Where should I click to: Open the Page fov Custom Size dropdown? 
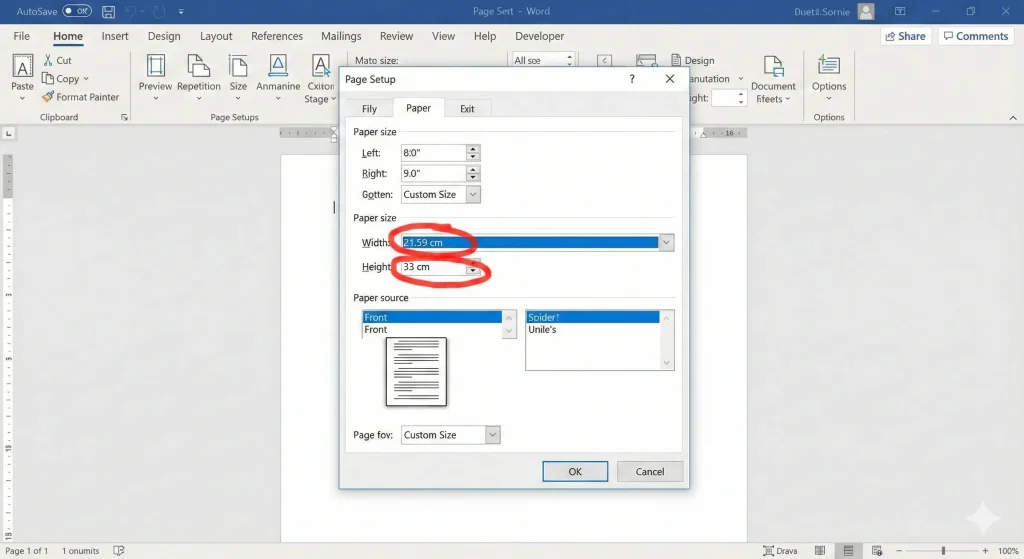coord(493,435)
